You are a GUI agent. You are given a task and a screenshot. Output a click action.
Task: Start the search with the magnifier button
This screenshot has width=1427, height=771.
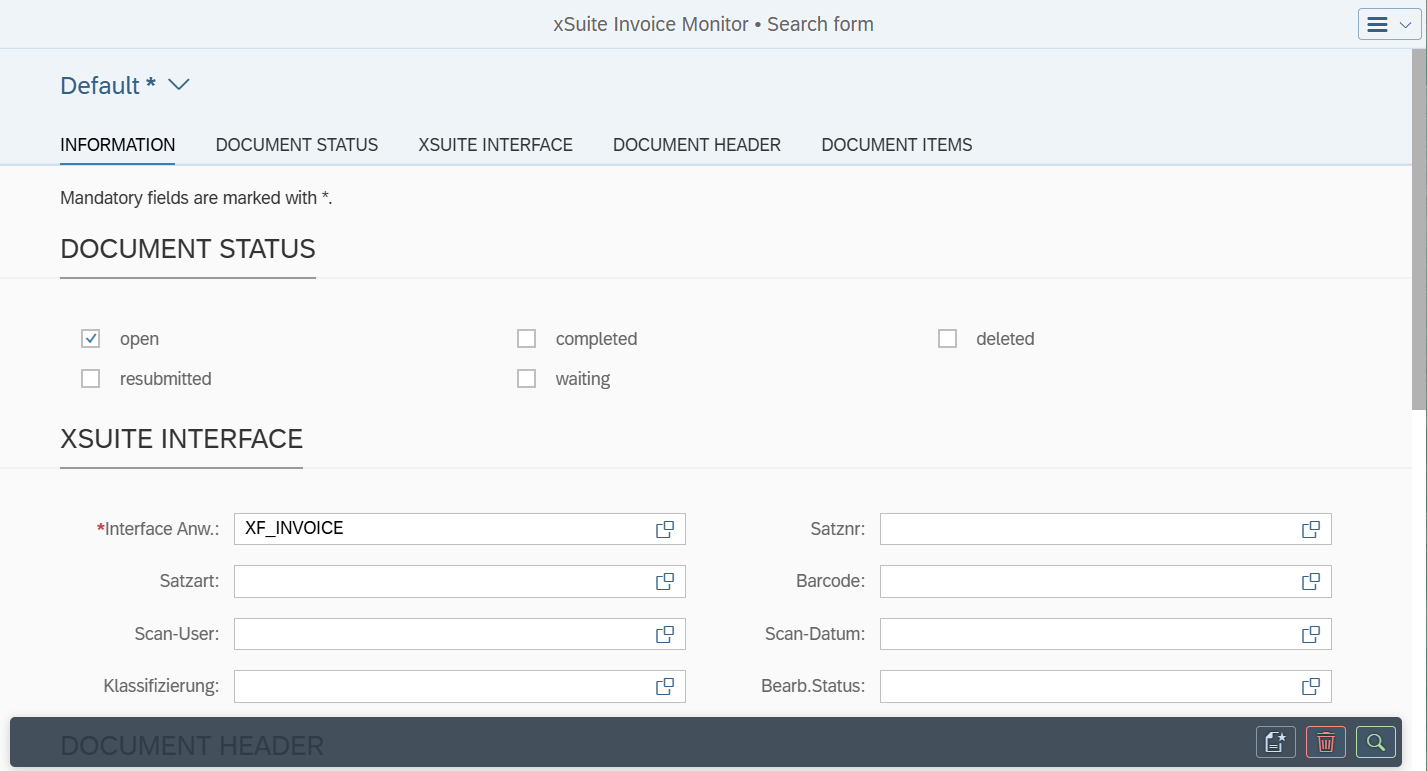[x=1375, y=742]
